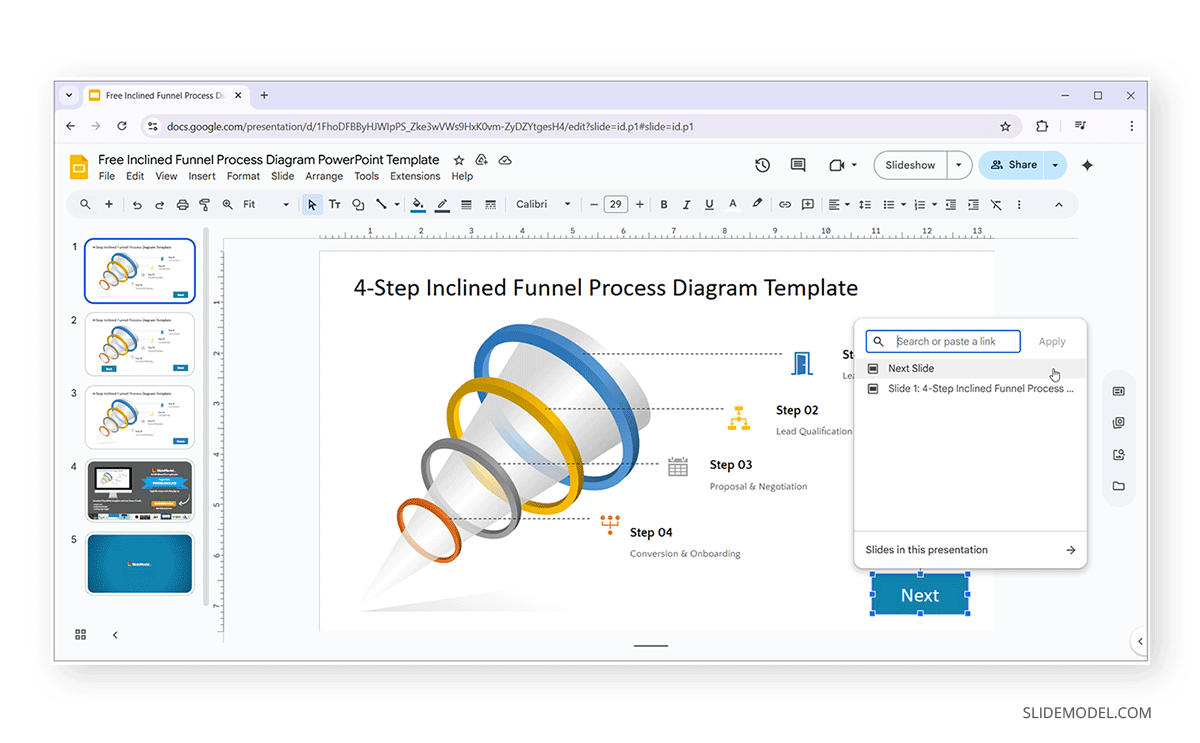Undo the last action
The image size is (1200, 743).
point(137,204)
